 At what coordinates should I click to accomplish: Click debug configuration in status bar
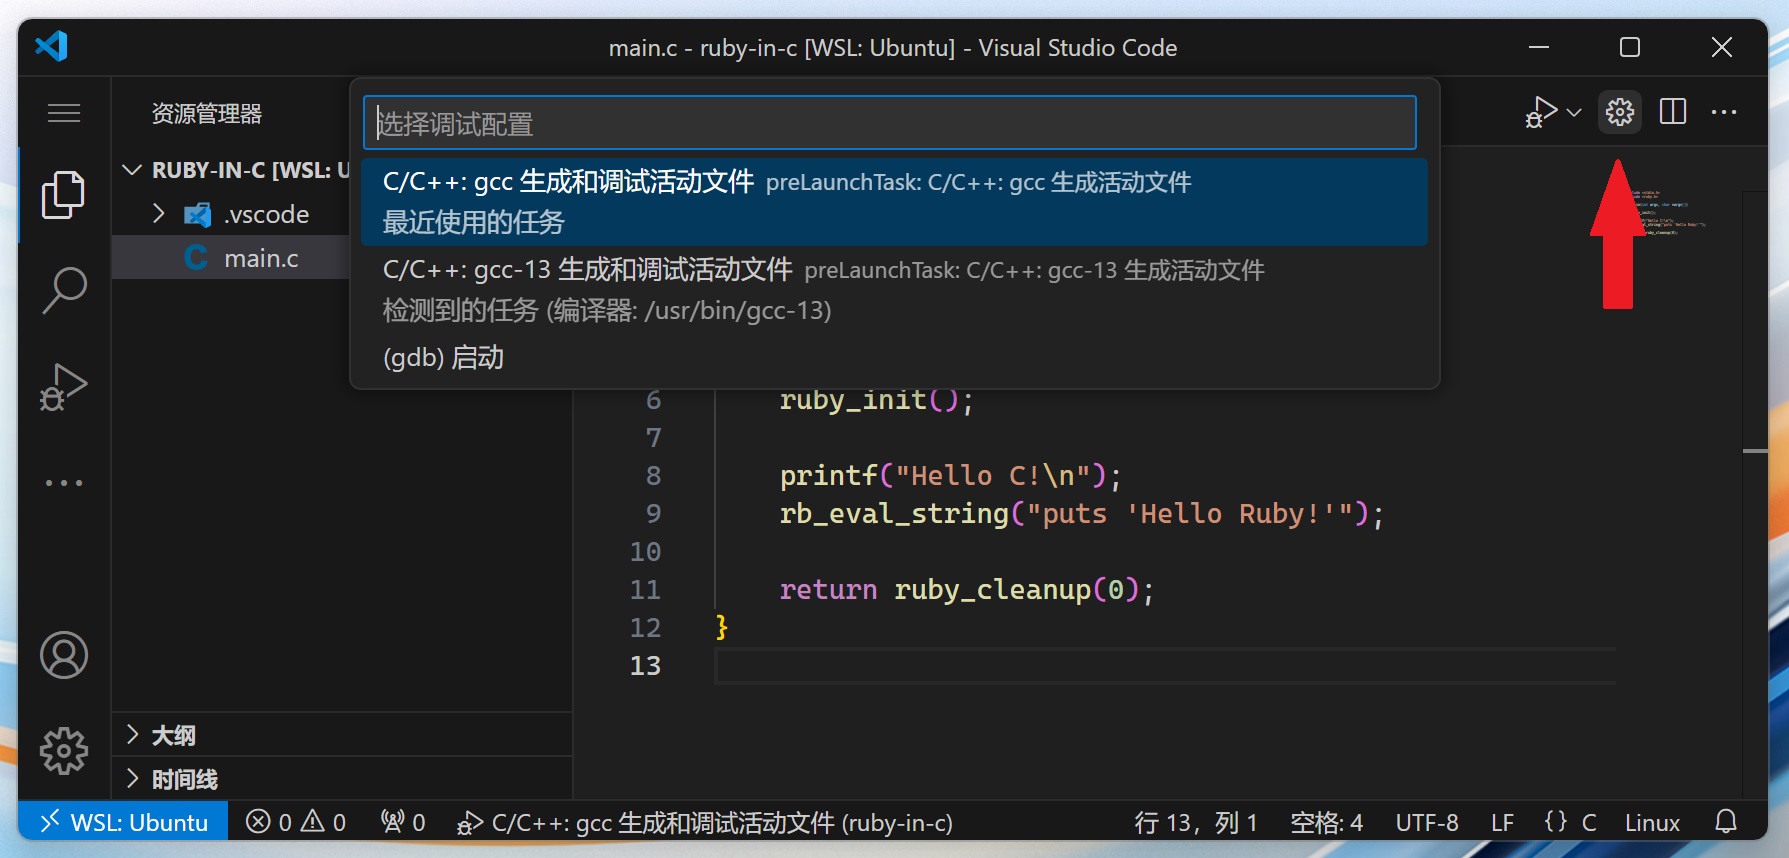tap(704, 822)
